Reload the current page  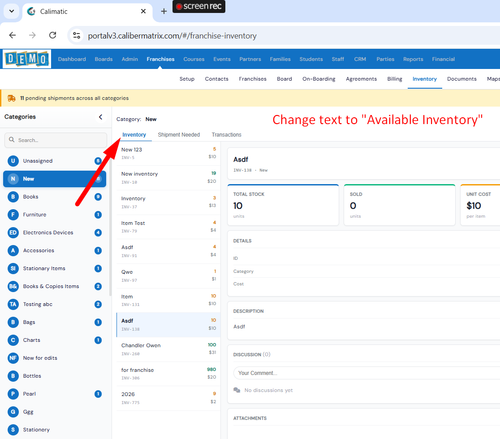pyautogui.click(x=53, y=35)
